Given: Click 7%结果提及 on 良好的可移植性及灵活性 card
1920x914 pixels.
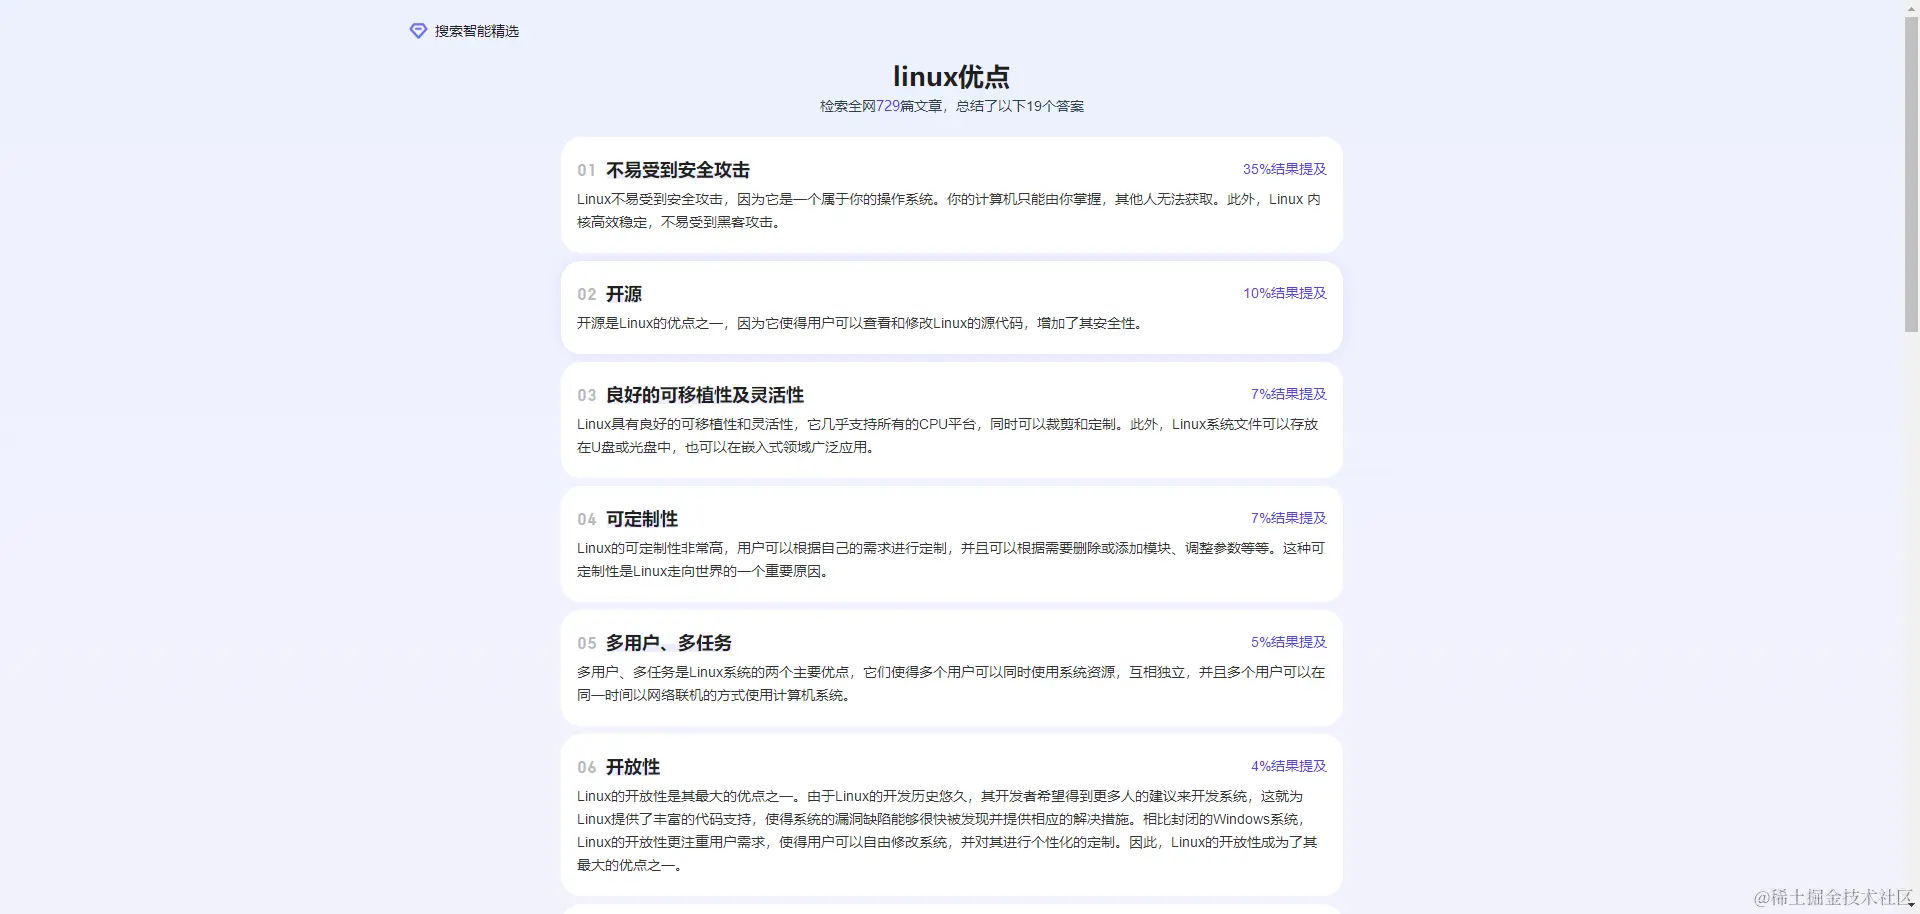Looking at the screenshot, I should coord(1288,394).
